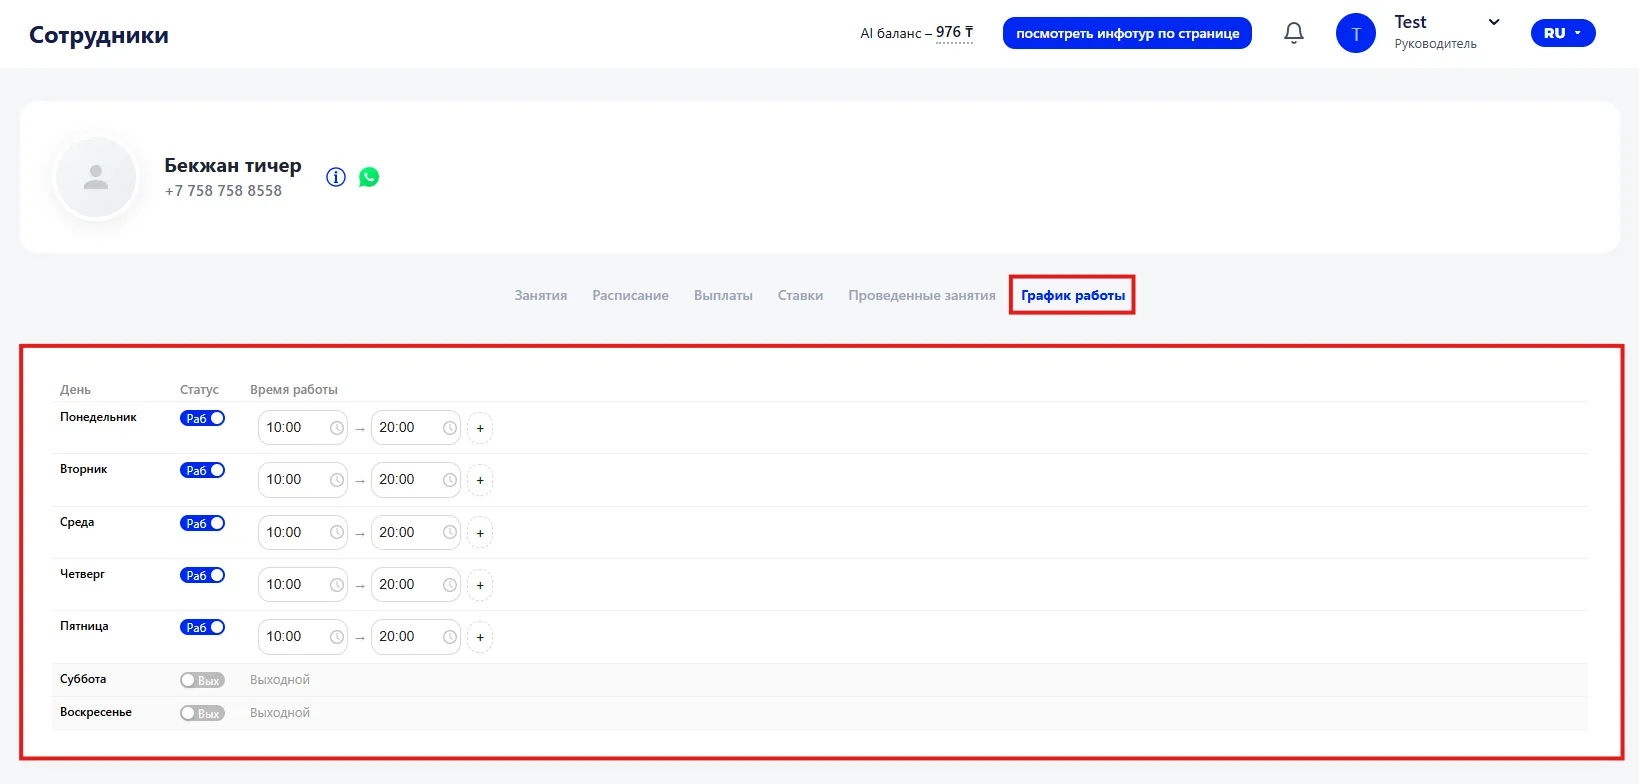
Task: Open clock picker in Среда end time
Action: pos(450,532)
